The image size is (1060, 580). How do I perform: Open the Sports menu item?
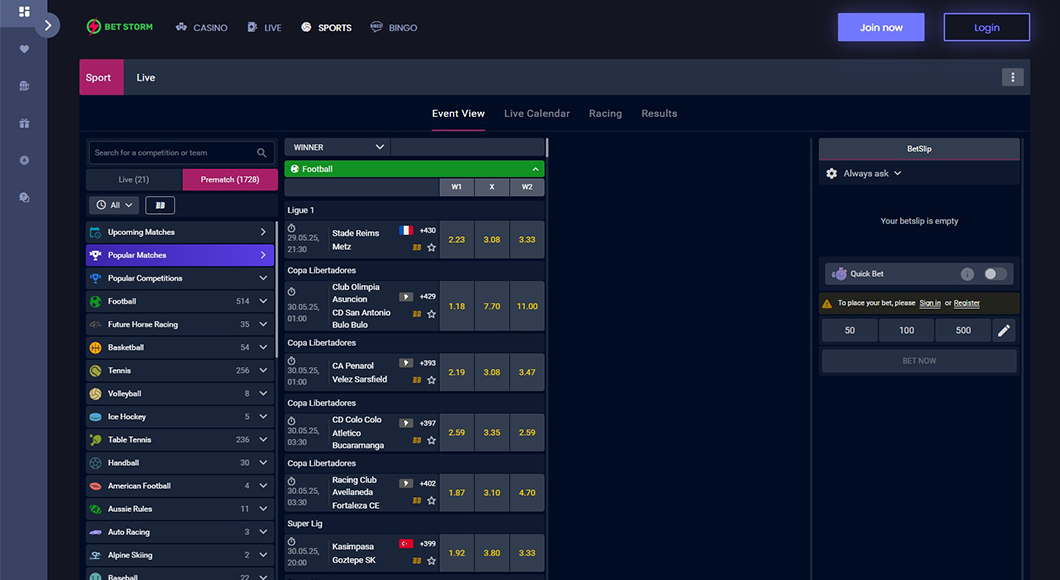tap(327, 28)
